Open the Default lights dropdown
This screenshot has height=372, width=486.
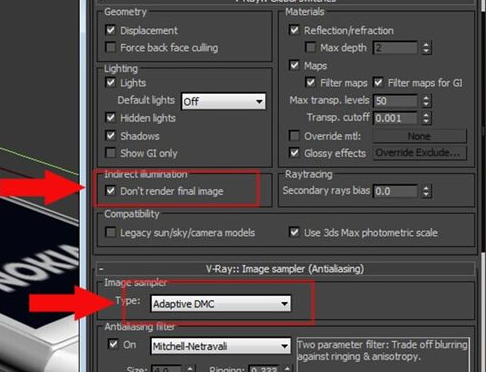224,101
